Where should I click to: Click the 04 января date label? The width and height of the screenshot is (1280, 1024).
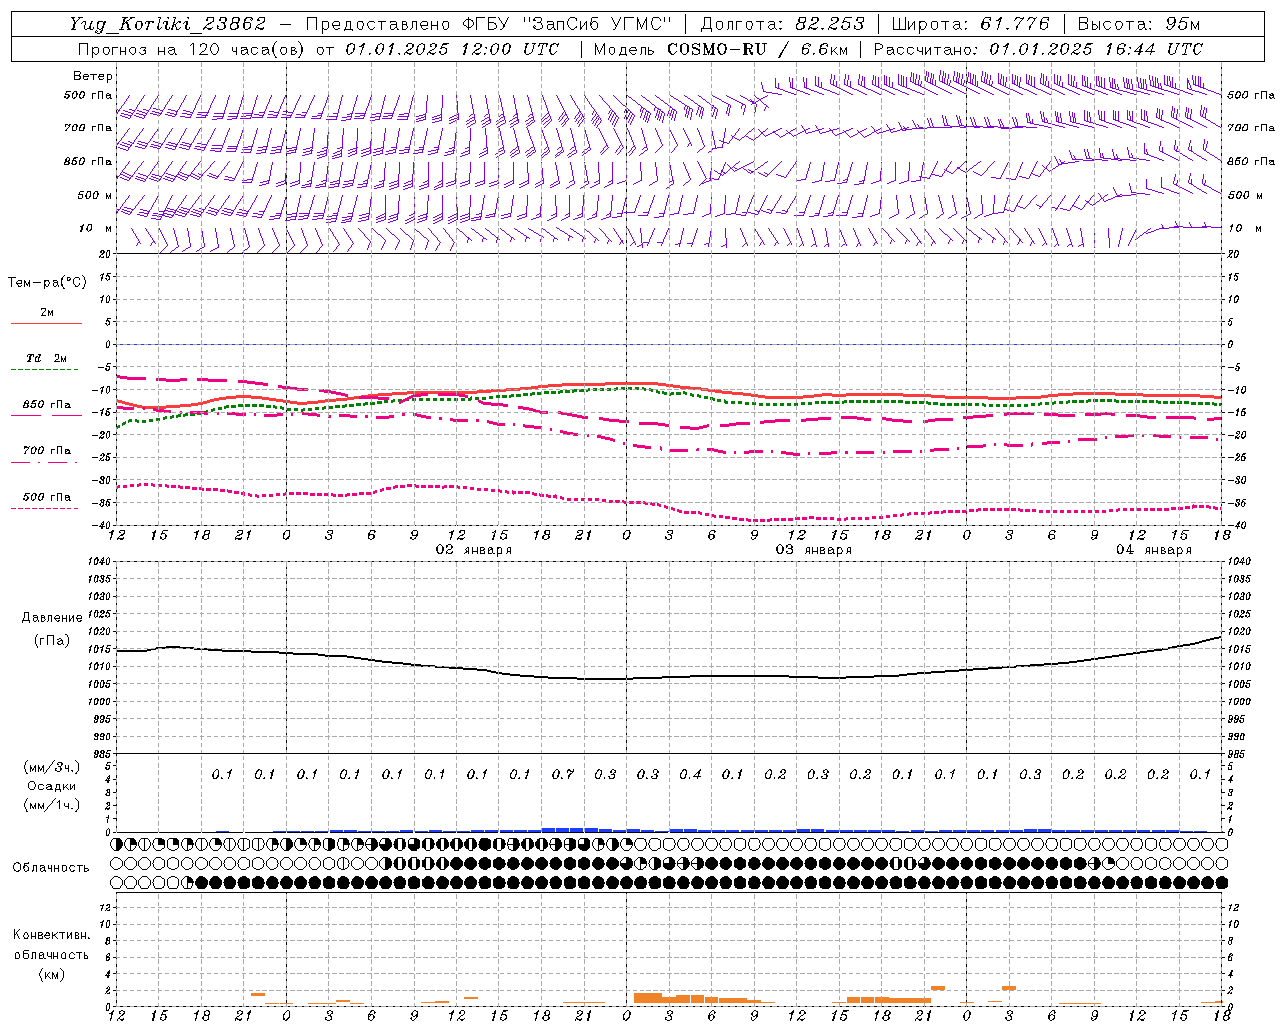[x=1154, y=550]
